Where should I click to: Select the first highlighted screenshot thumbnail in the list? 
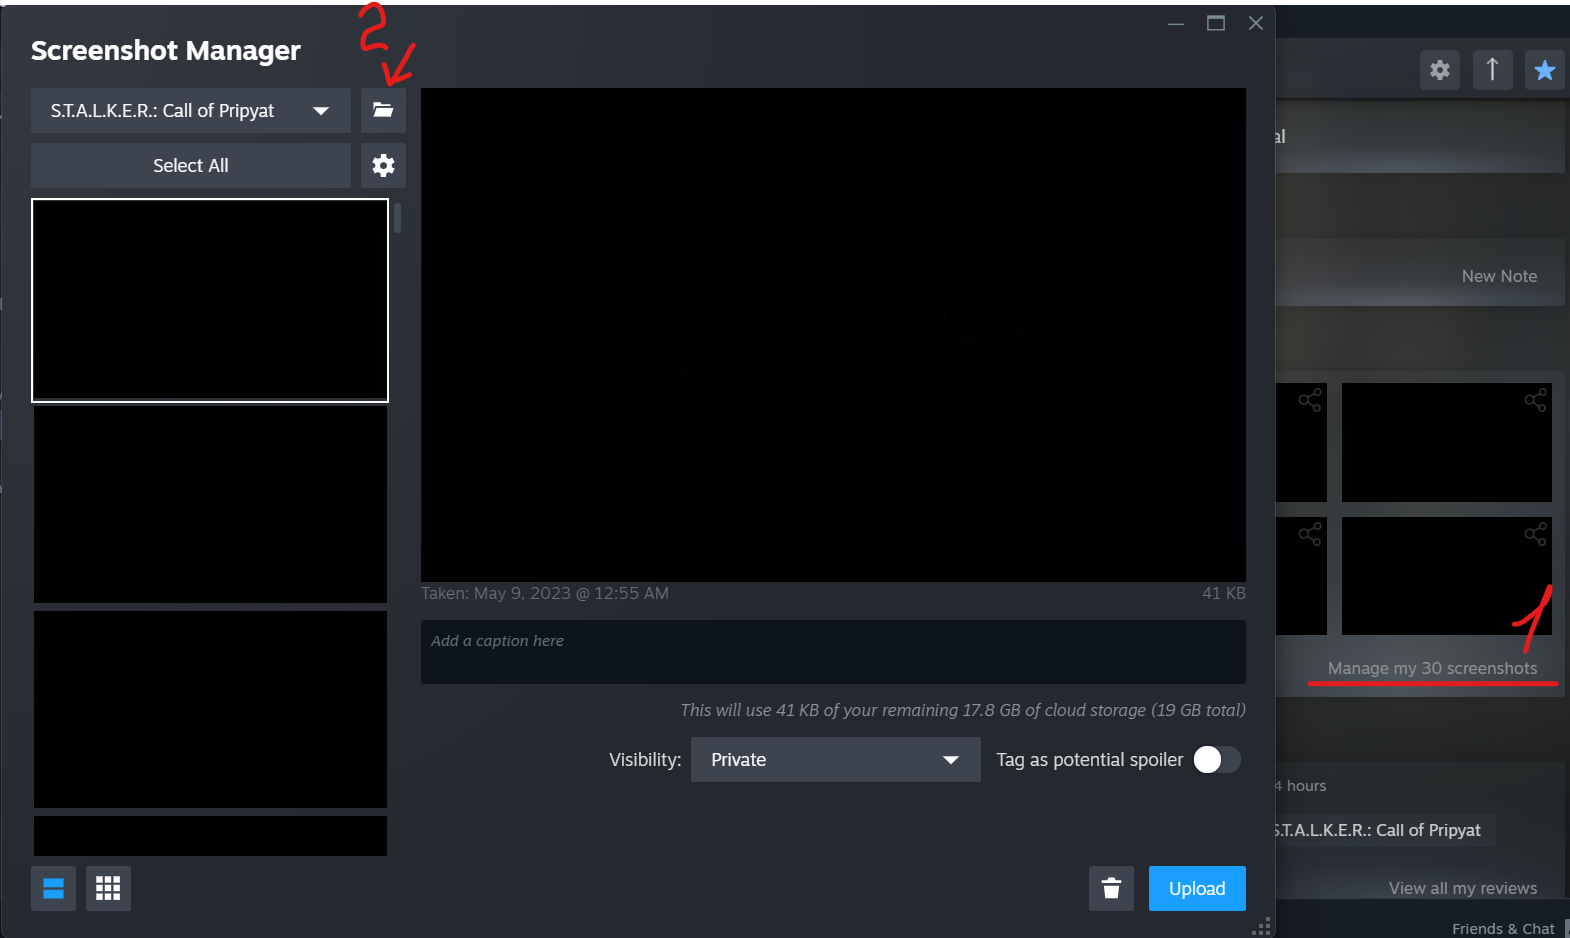click(210, 300)
